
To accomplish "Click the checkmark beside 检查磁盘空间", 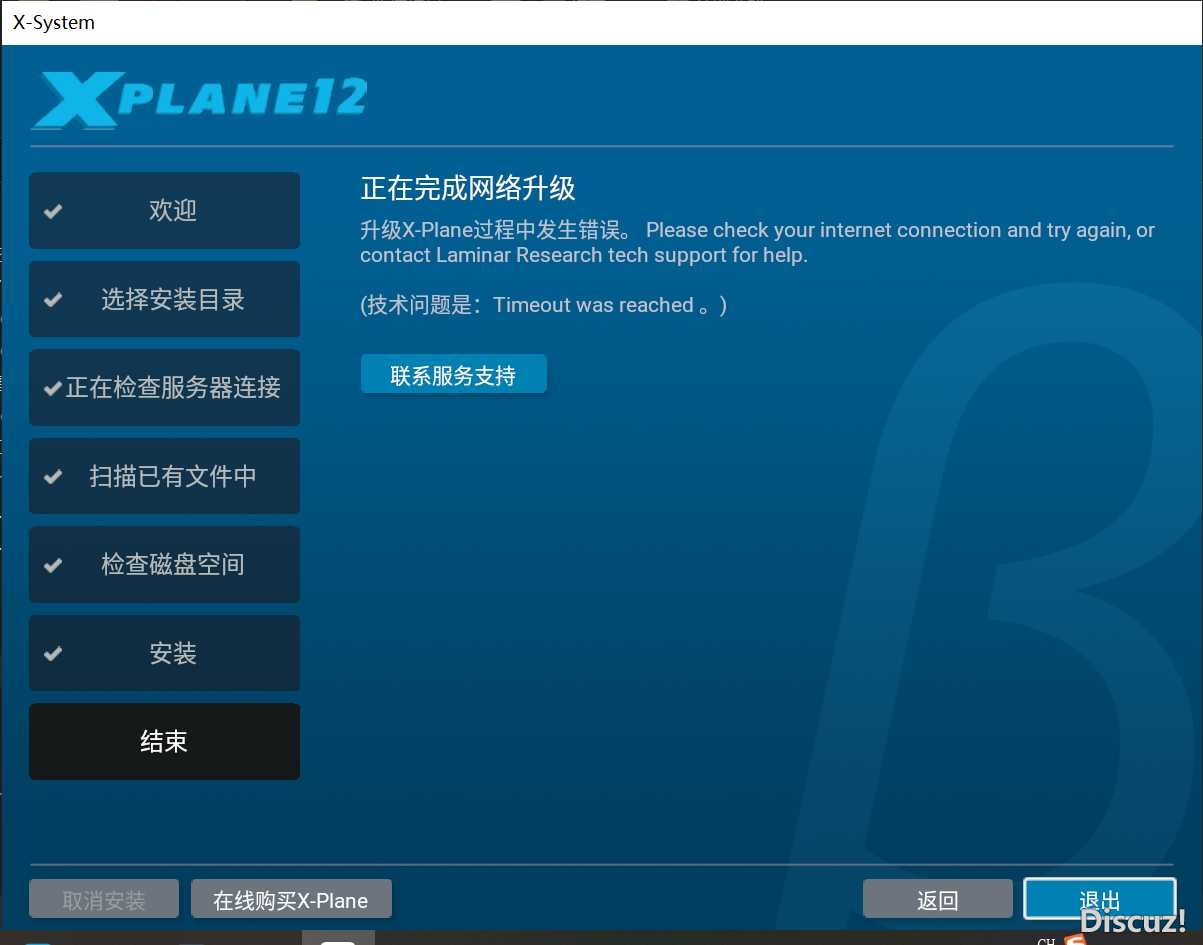I will [53, 565].
